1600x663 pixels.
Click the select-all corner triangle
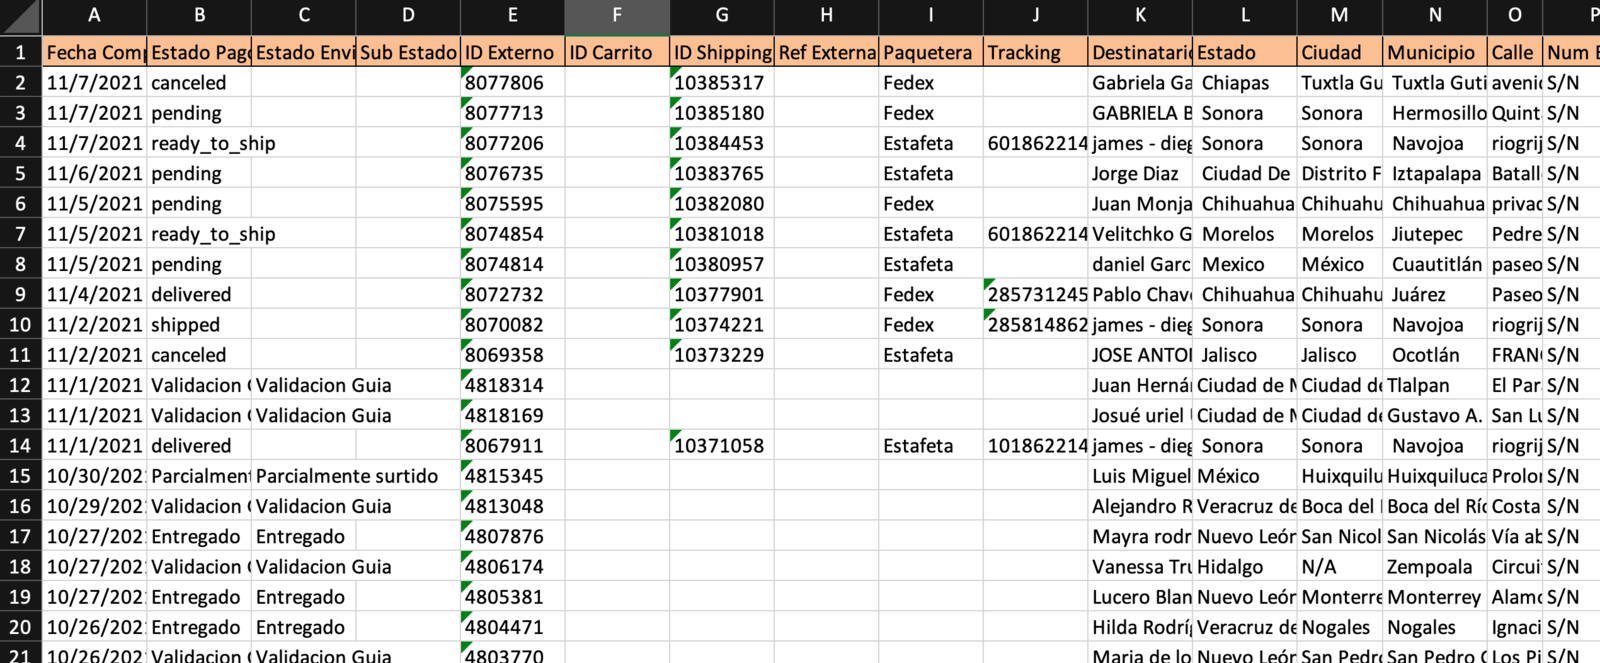(x=21, y=16)
